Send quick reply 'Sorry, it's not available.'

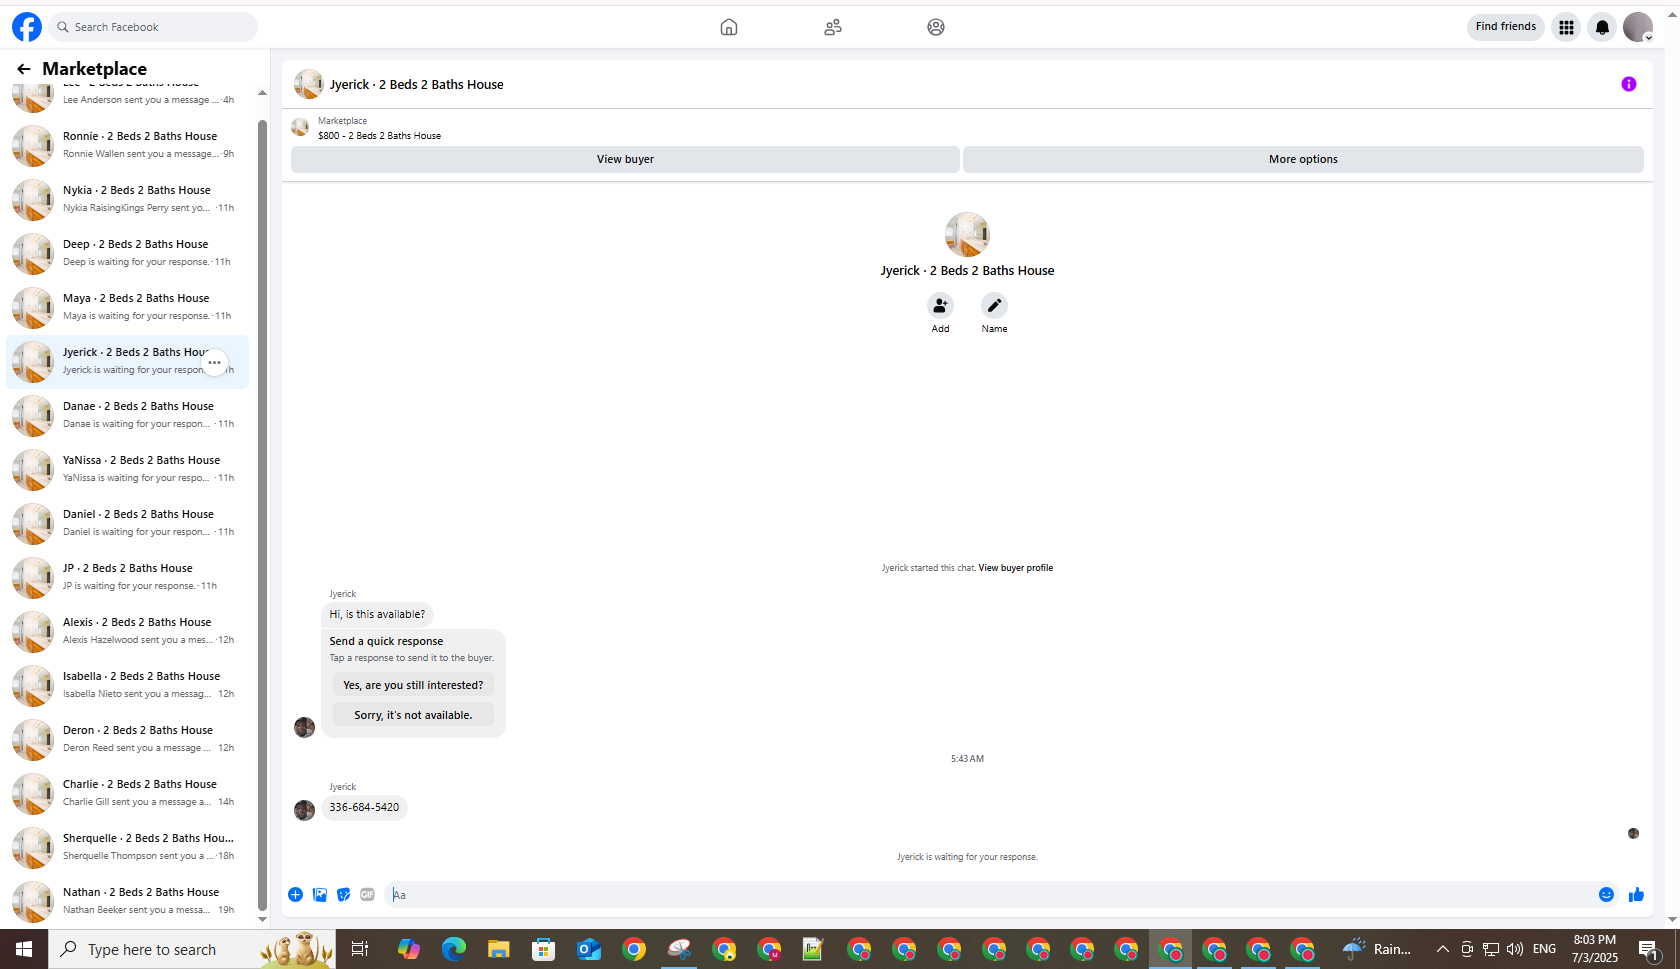tap(413, 715)
